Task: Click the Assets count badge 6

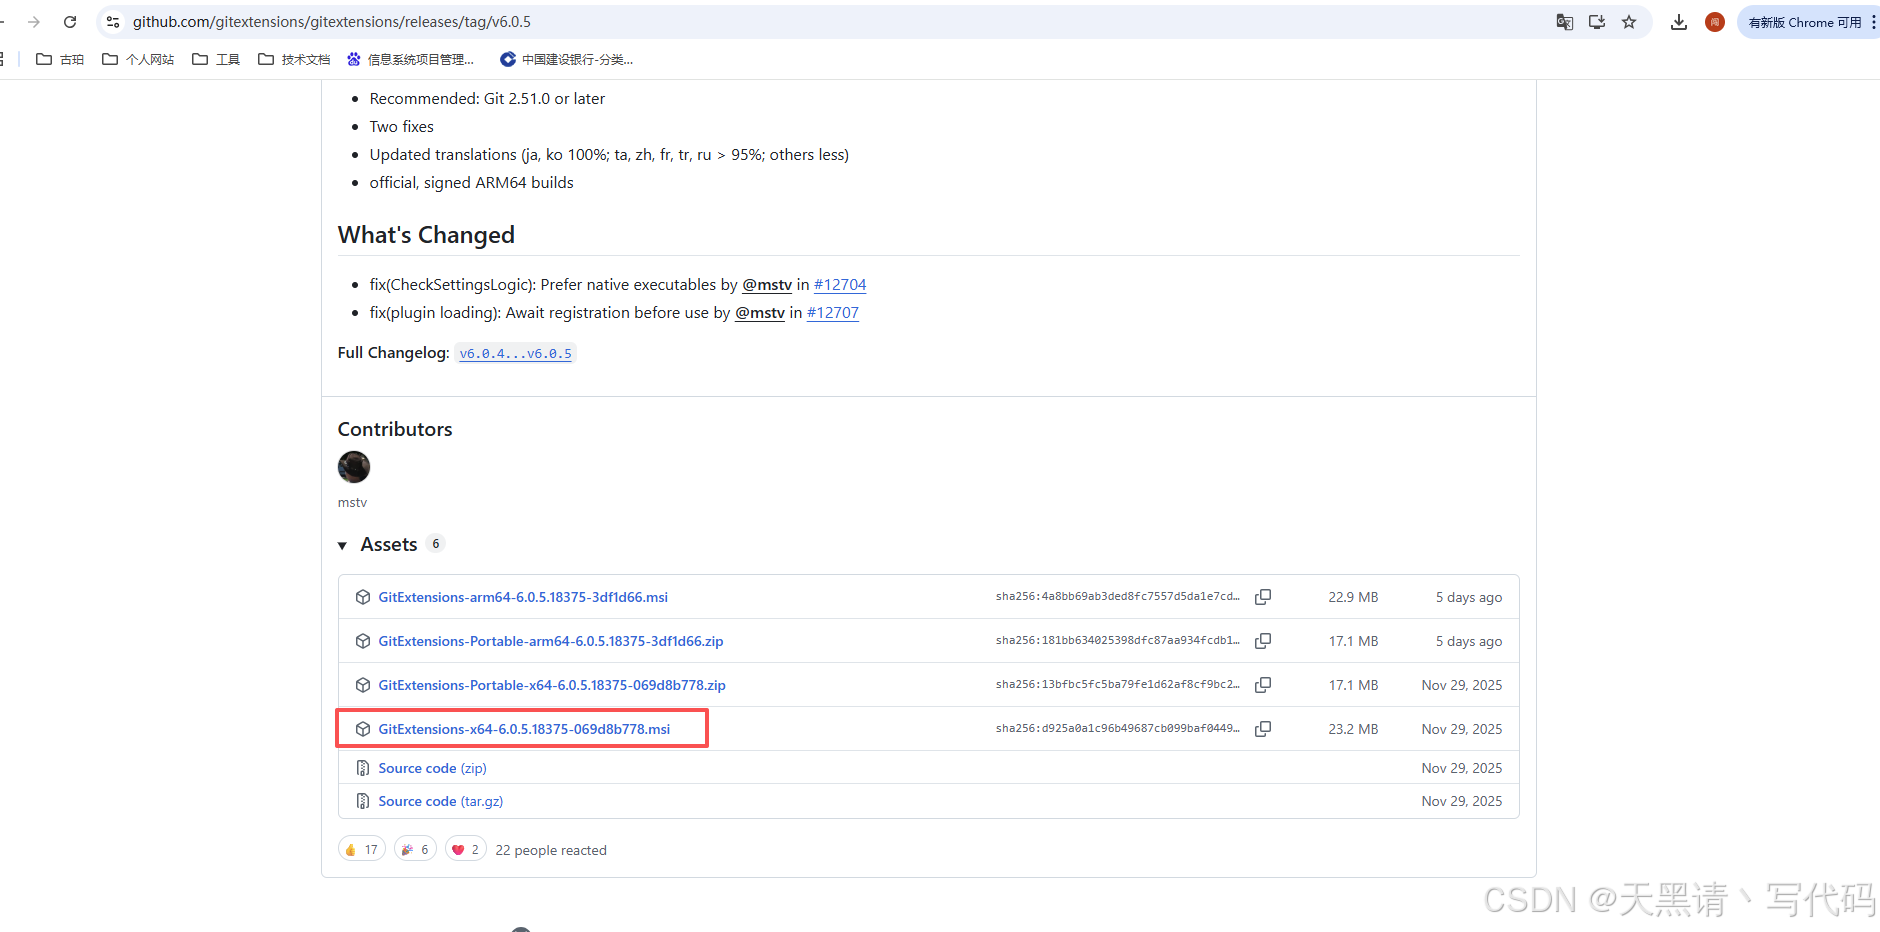Action: click(x=435, y=544)
